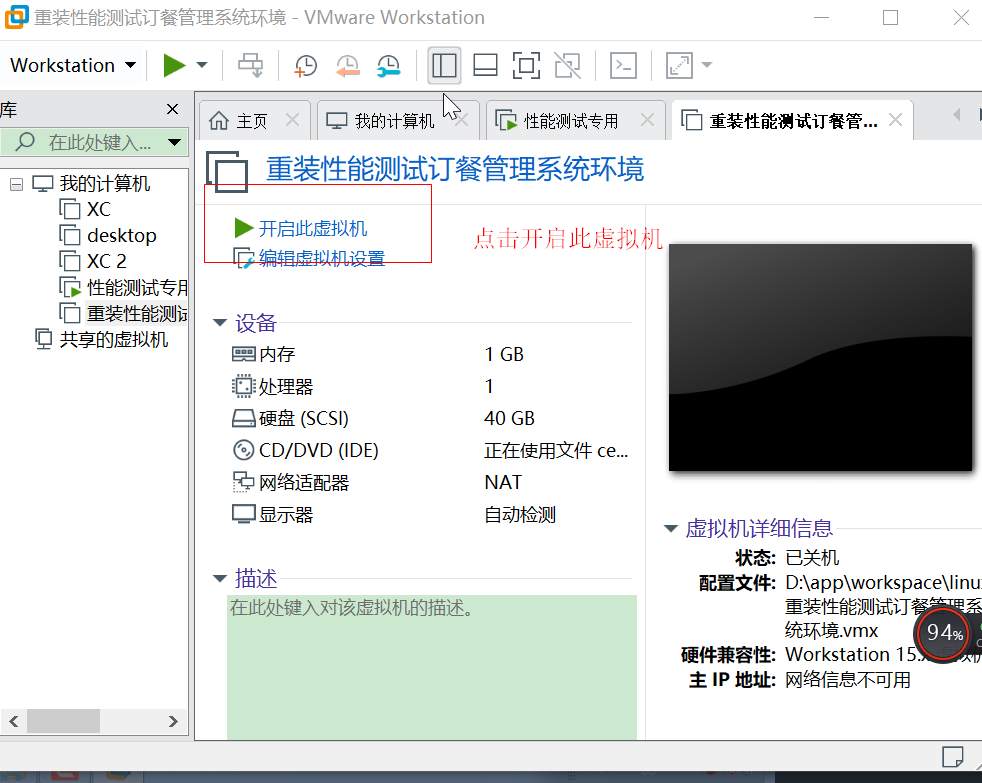
Task: Open the library search filter dropdown arrow
Action: pyautogui.click(x=175, y=142)
